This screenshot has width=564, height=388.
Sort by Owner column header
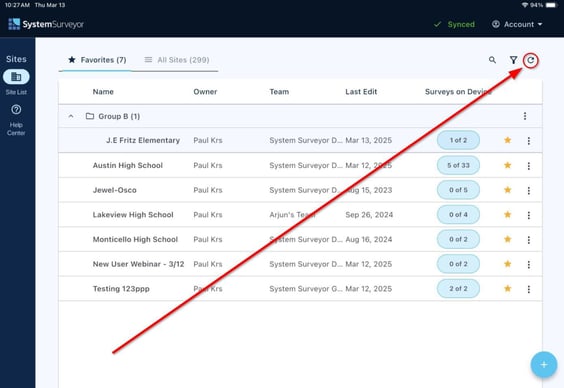[x=205, y=92]
